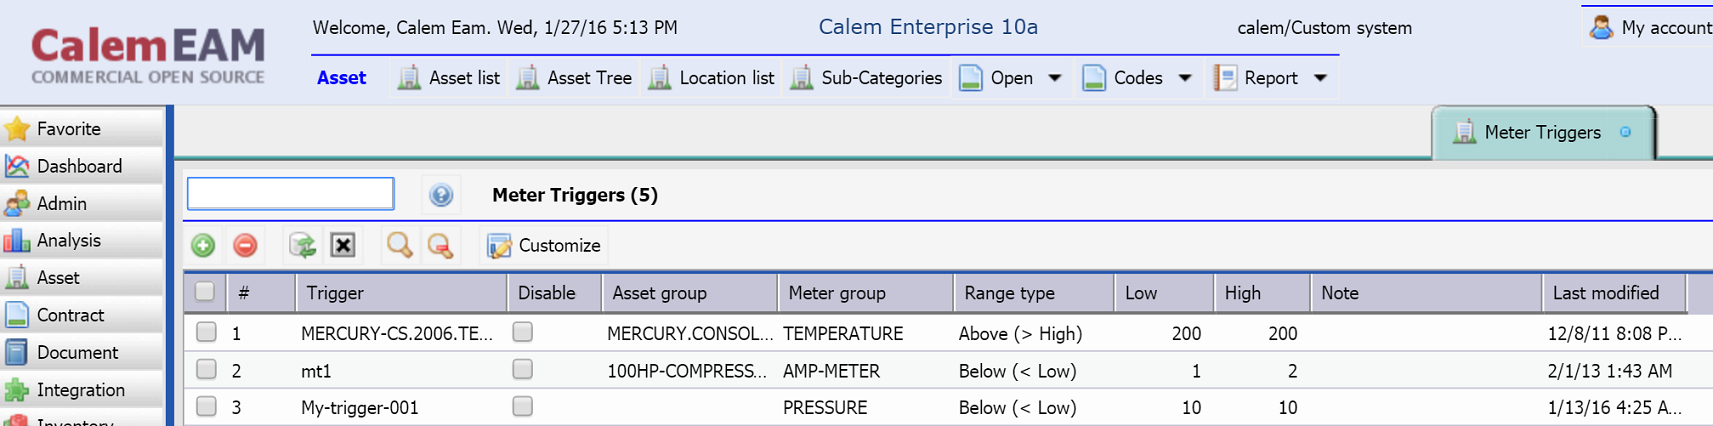Open Admin module in sidebar
1713x426 pixels.
(x=81, y=203)
